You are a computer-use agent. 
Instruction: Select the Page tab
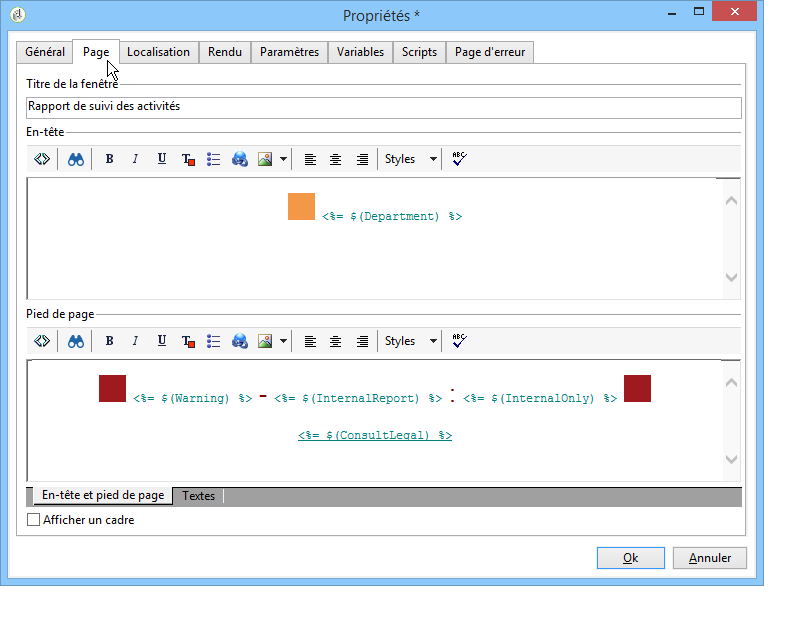coord(96,52)
